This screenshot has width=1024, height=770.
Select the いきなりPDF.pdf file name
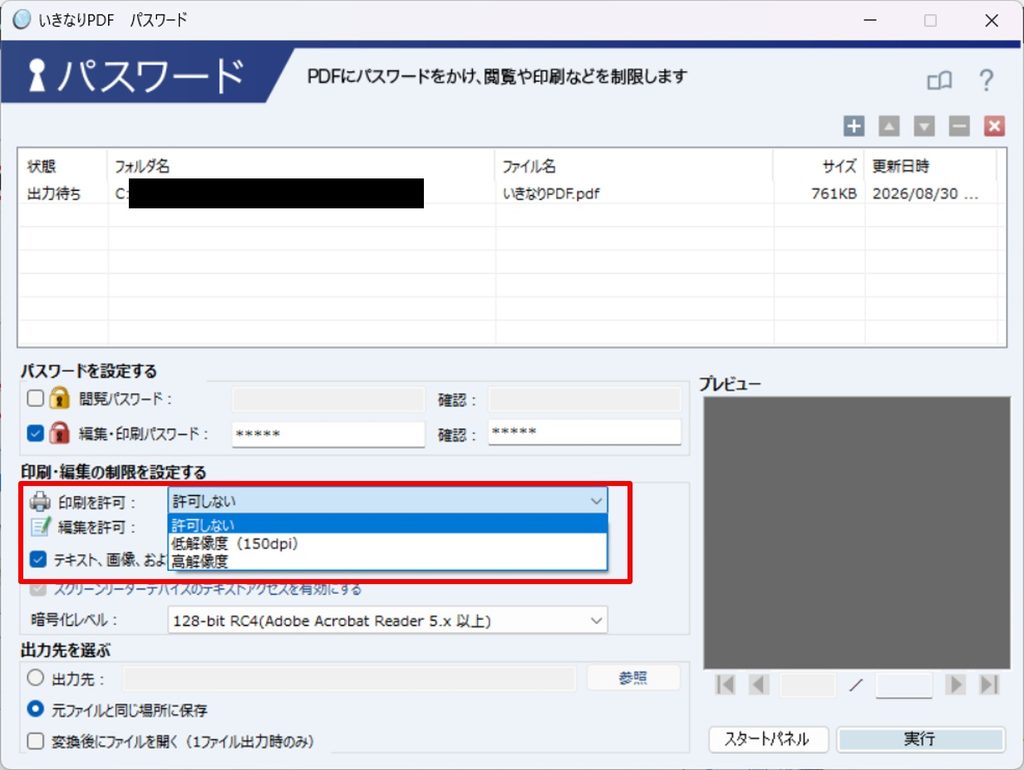pyautogui.click(x=551, y=193)
